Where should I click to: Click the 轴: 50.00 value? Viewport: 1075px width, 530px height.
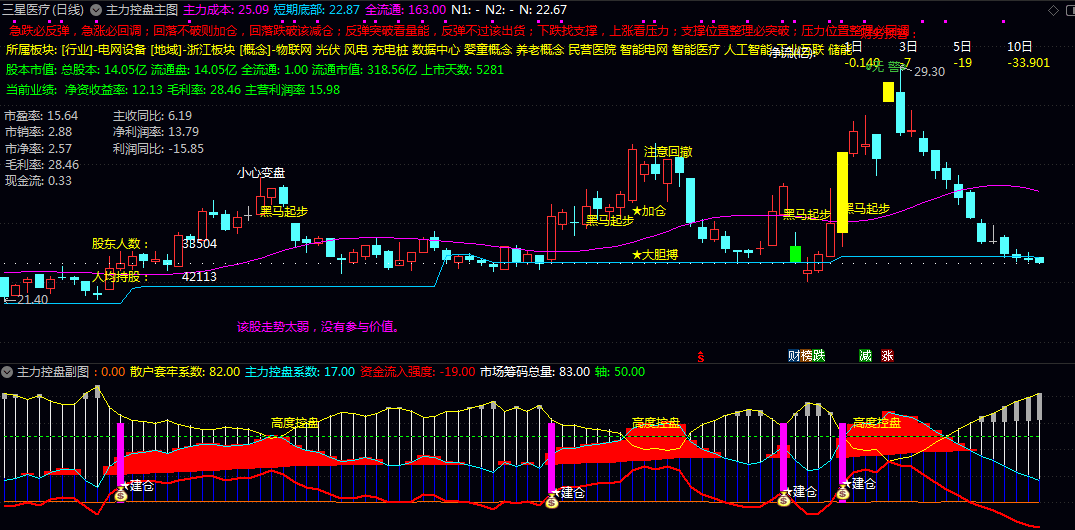click(x=620, y=372)
